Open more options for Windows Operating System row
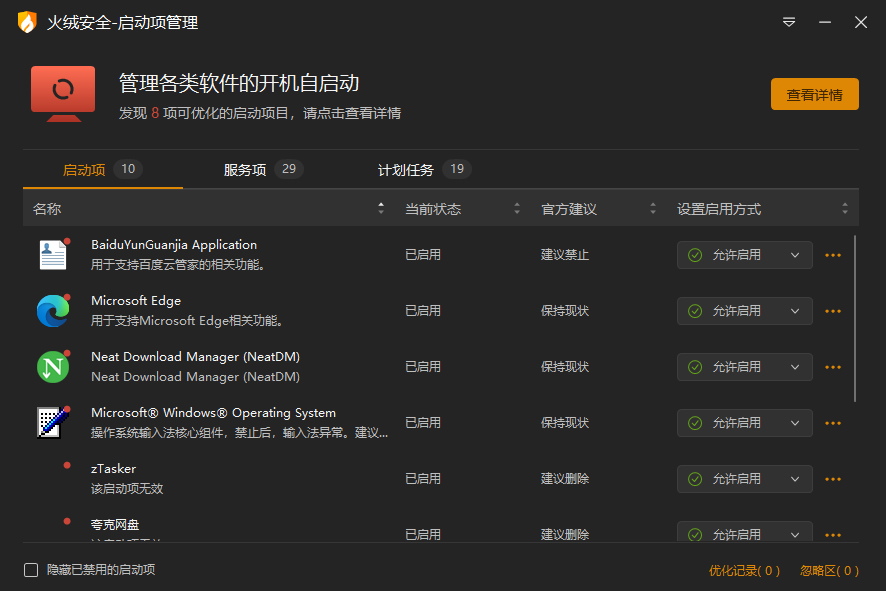 (833, 423)
